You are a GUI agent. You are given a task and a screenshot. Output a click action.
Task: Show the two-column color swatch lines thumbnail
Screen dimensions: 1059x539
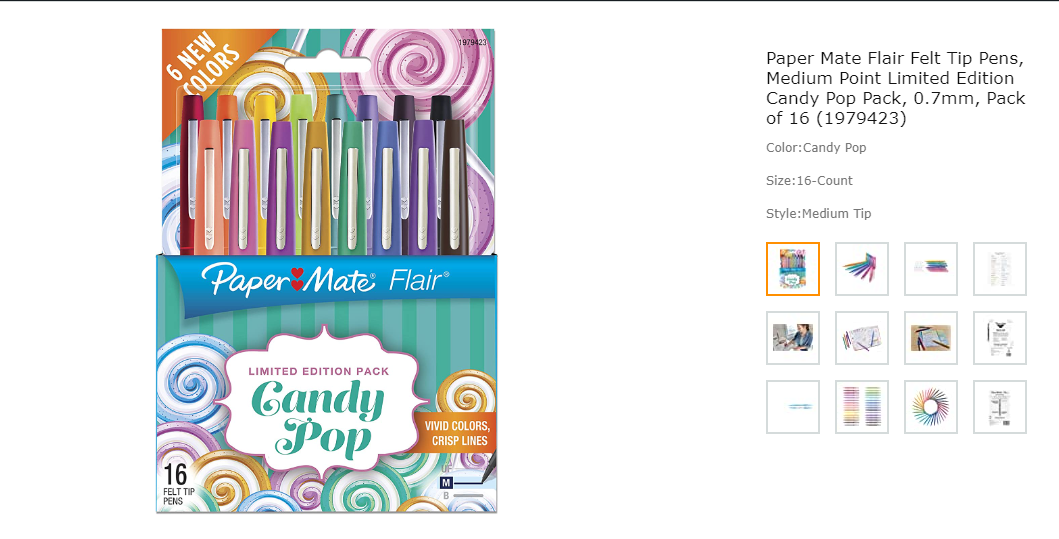pyautogui.click(x=862, y=407)
